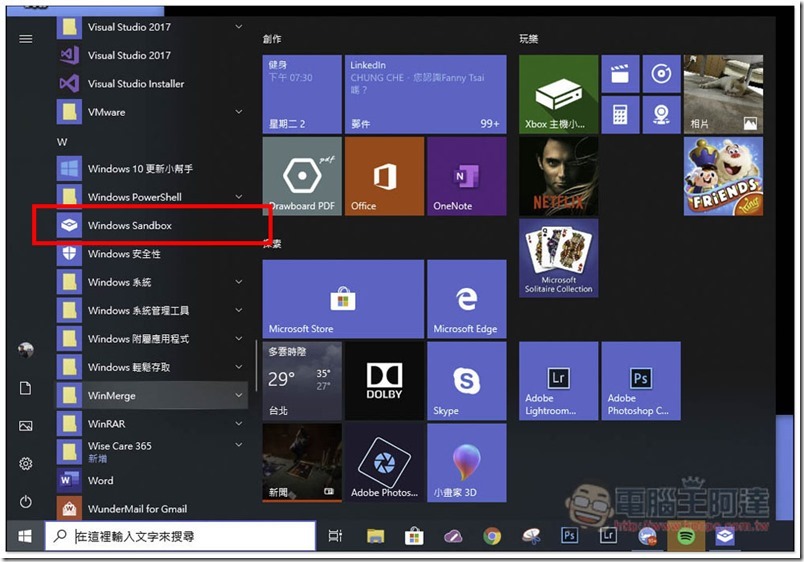
Task: Open the Power options button
Action: 26,501
